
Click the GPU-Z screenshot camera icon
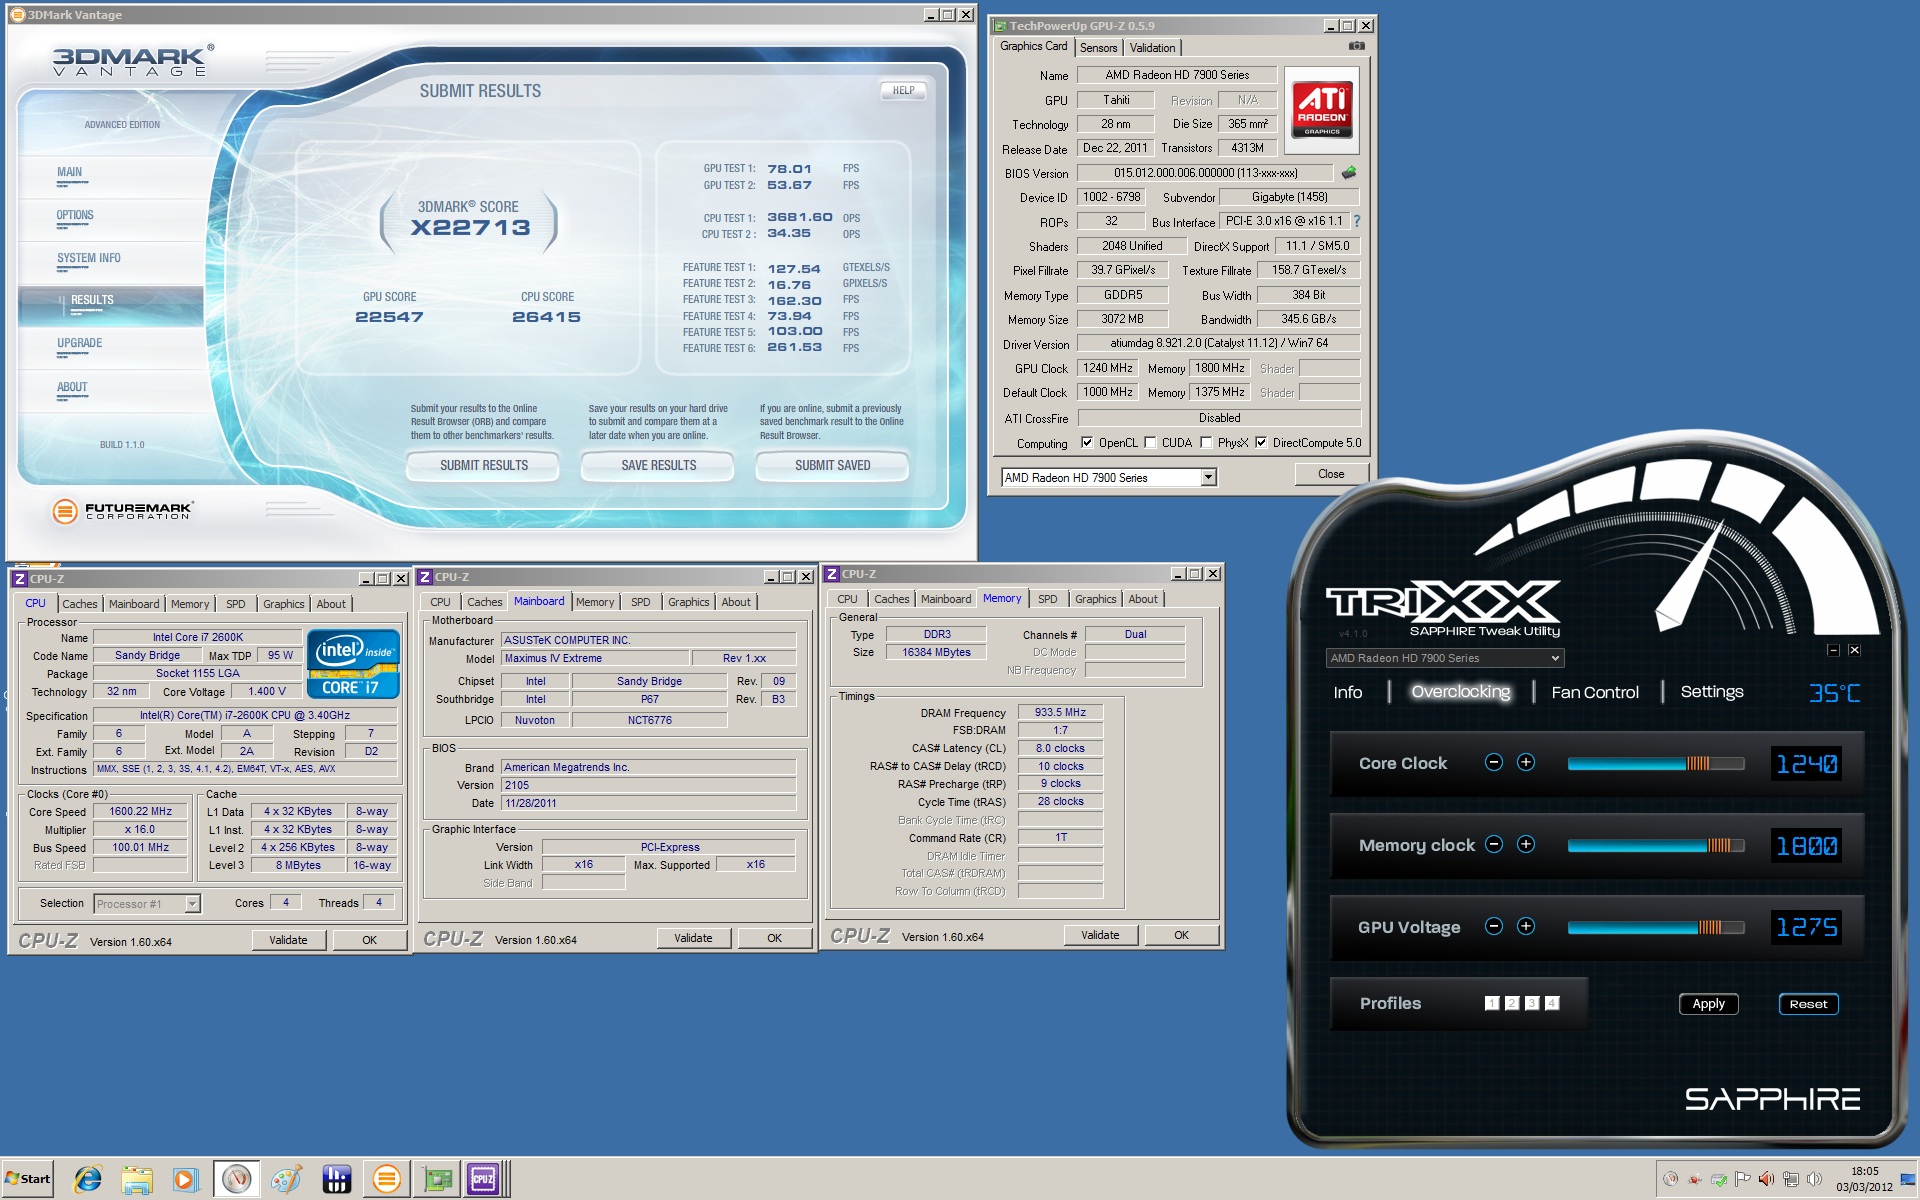[x=1356, y=46]
